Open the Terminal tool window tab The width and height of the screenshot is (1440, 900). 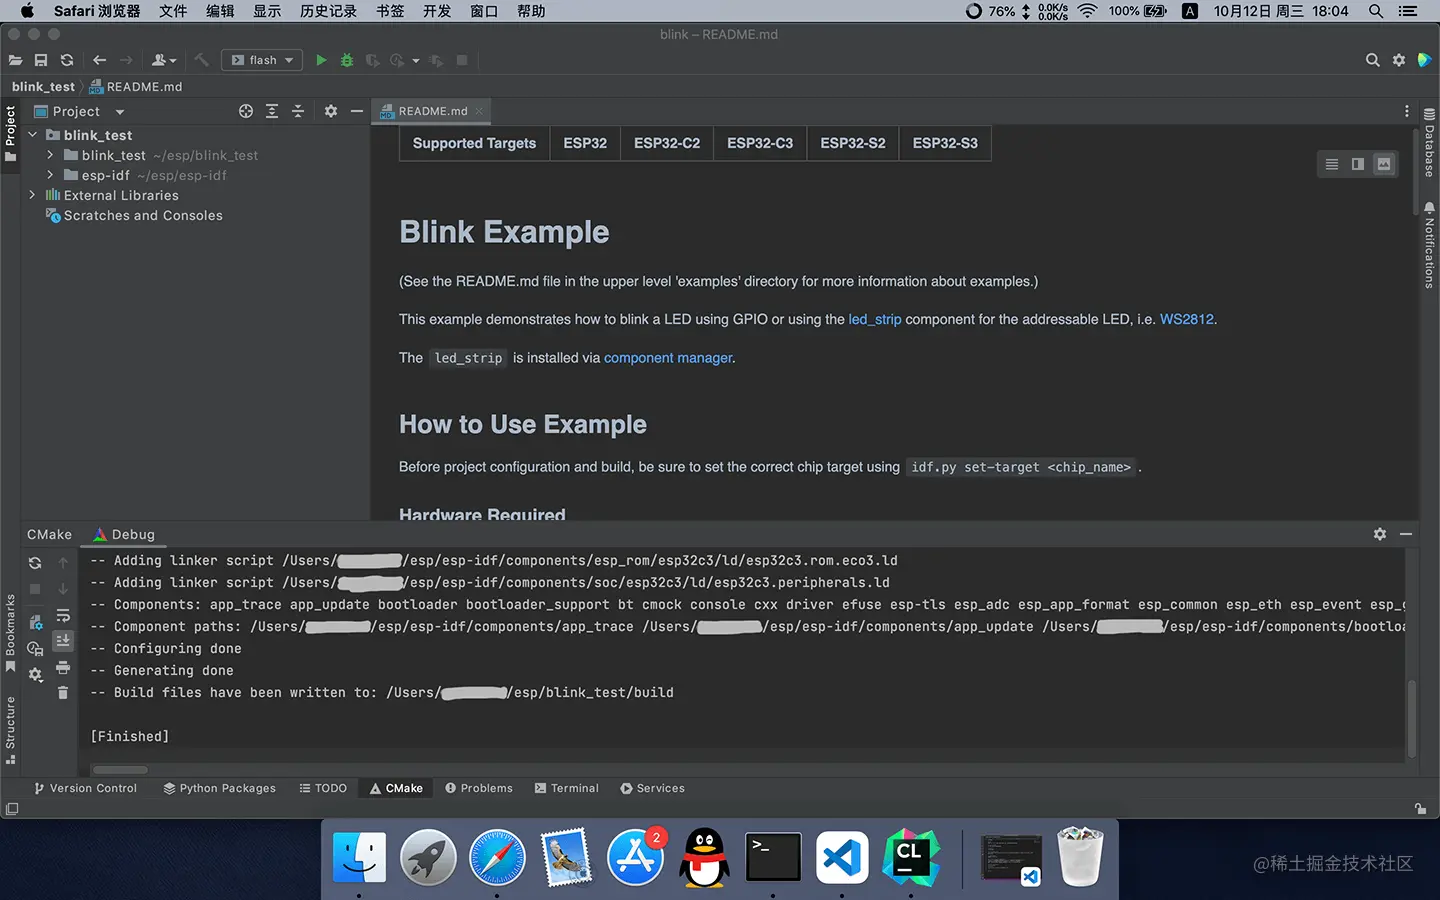567,788
